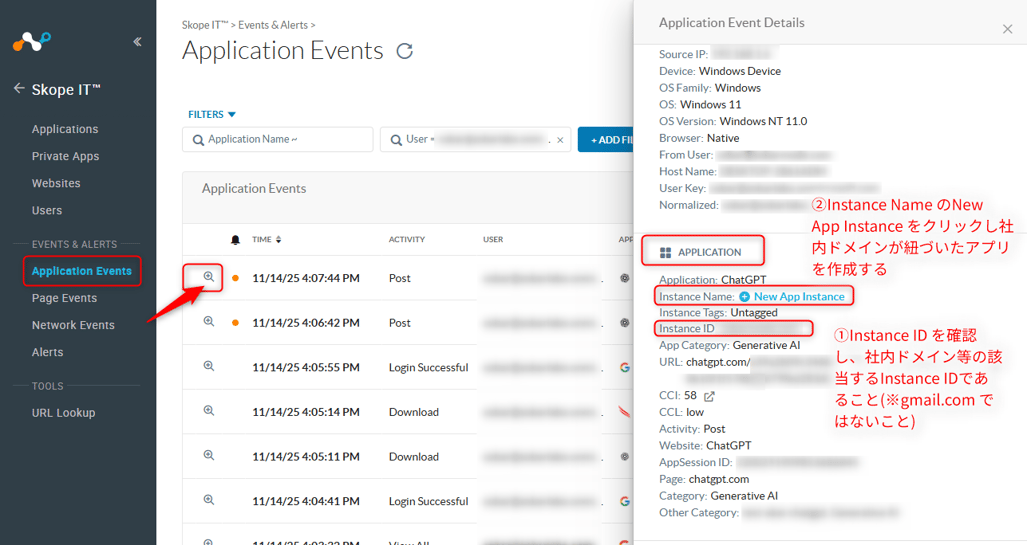
Task: Click the Netskope logo icon
Action: [31, 42]
